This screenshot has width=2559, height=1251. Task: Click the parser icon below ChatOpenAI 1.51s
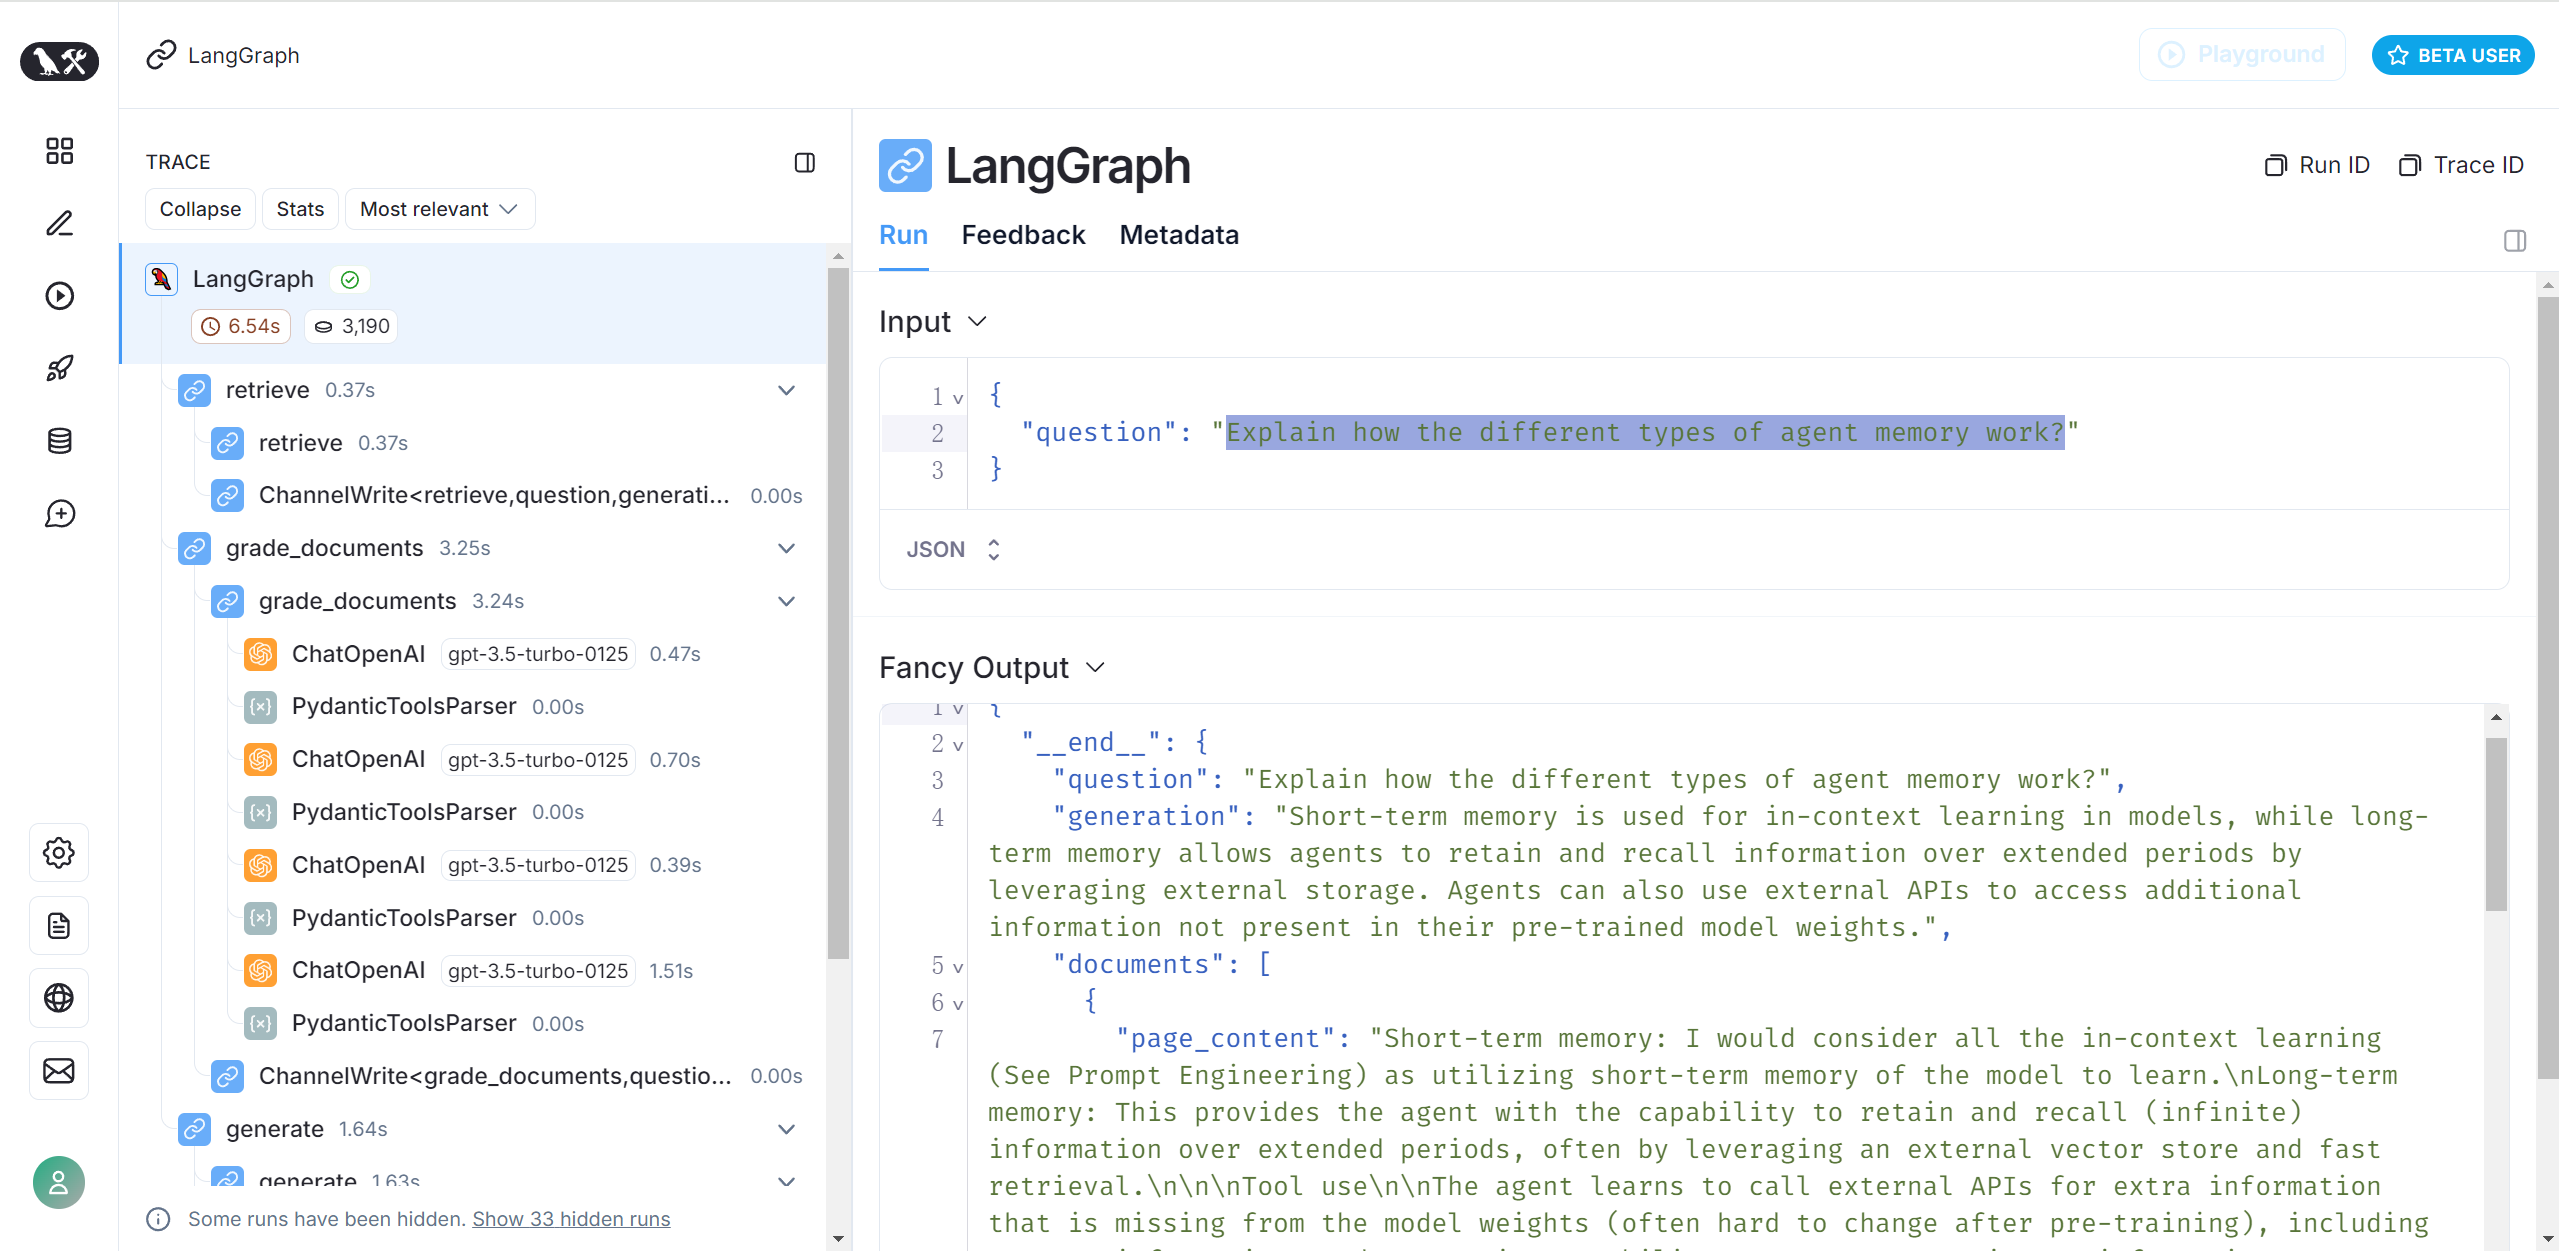(x=260, y=1023)
